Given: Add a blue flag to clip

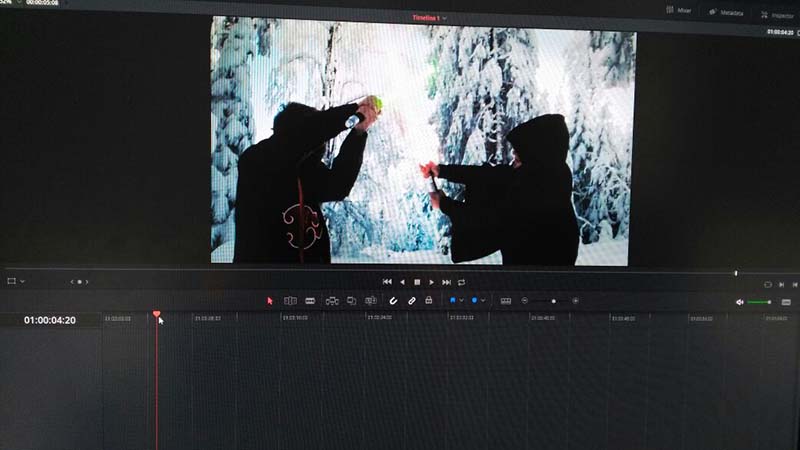Looking at the screenshot, I should pyautogui.click(x=452, y=301).
